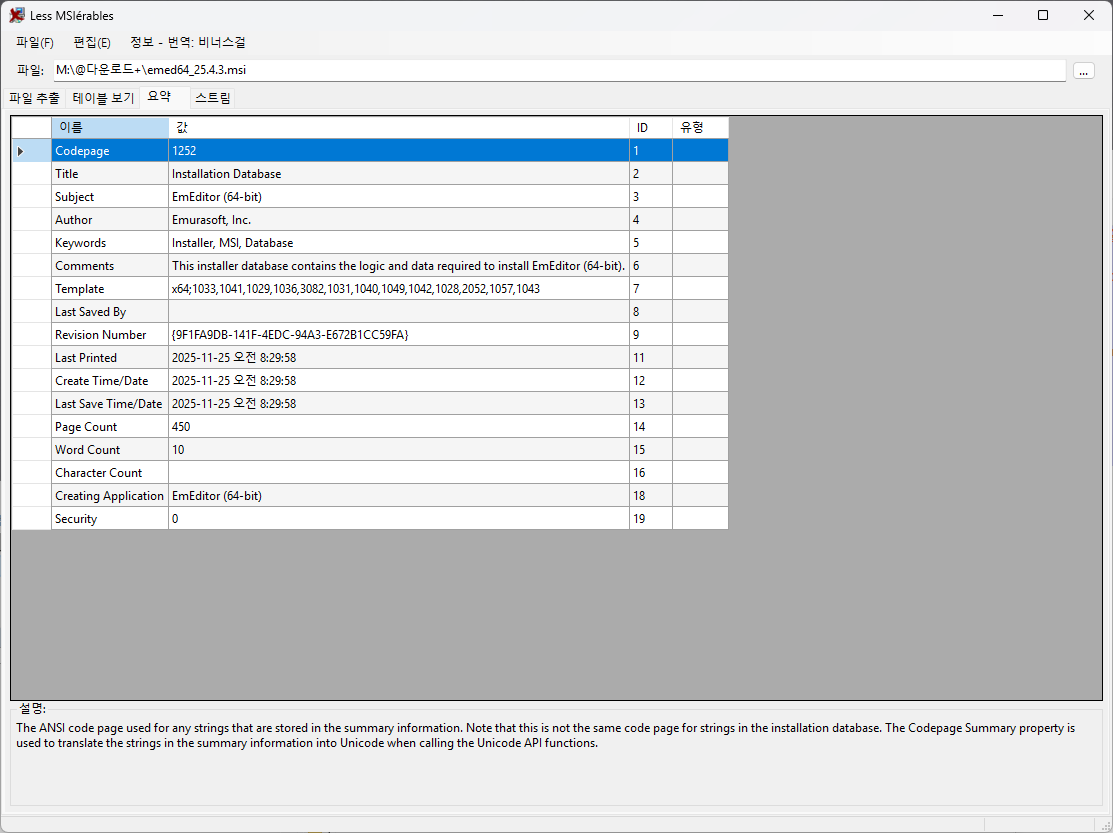
Task: Open the 정보 - 번역: 비너스걸 menu
Action: [x=188, y=43]
